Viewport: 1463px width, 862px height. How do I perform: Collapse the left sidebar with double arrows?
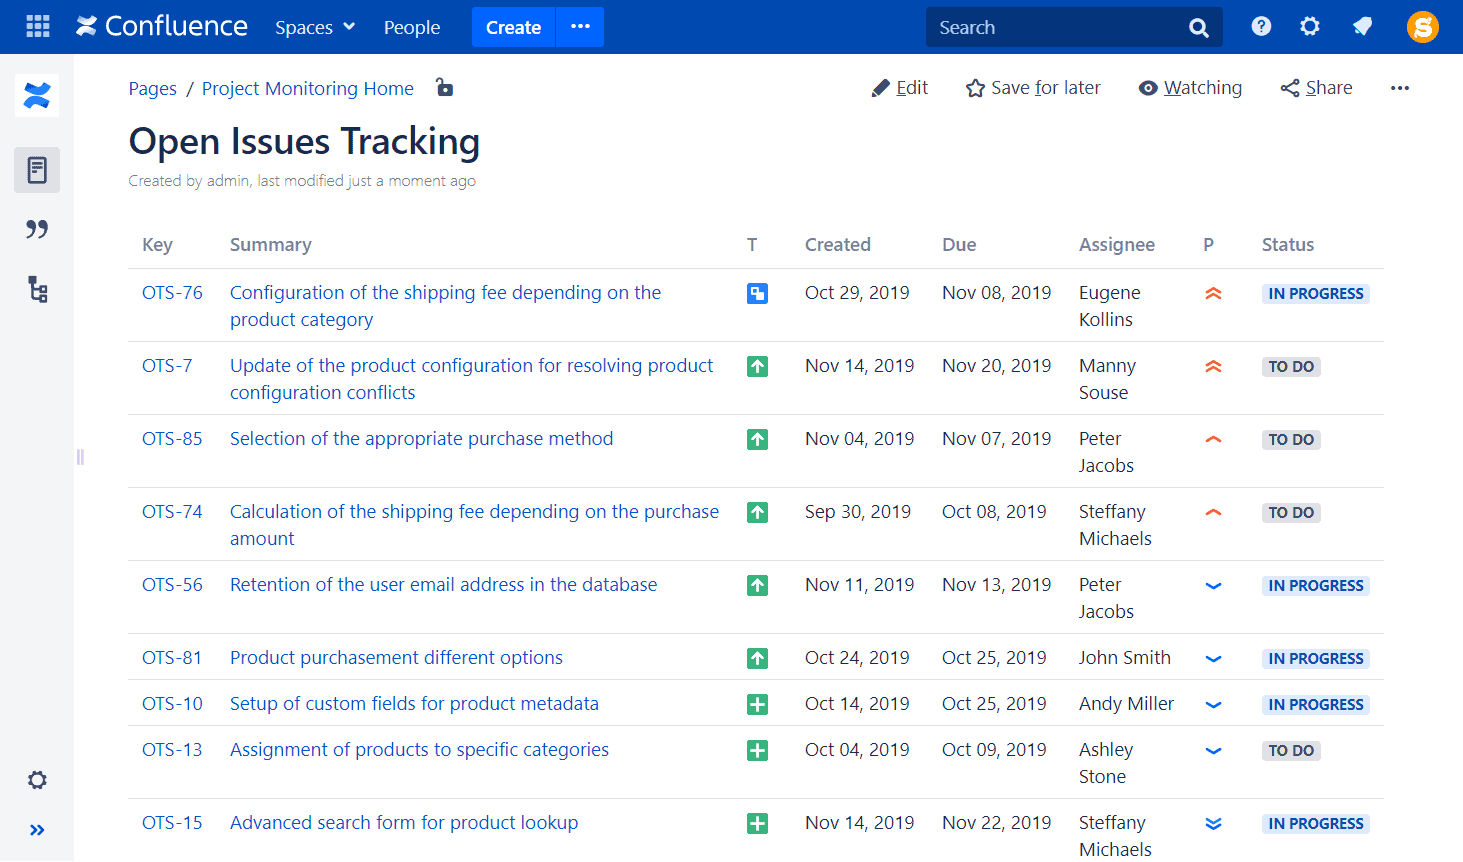(37, 829)
